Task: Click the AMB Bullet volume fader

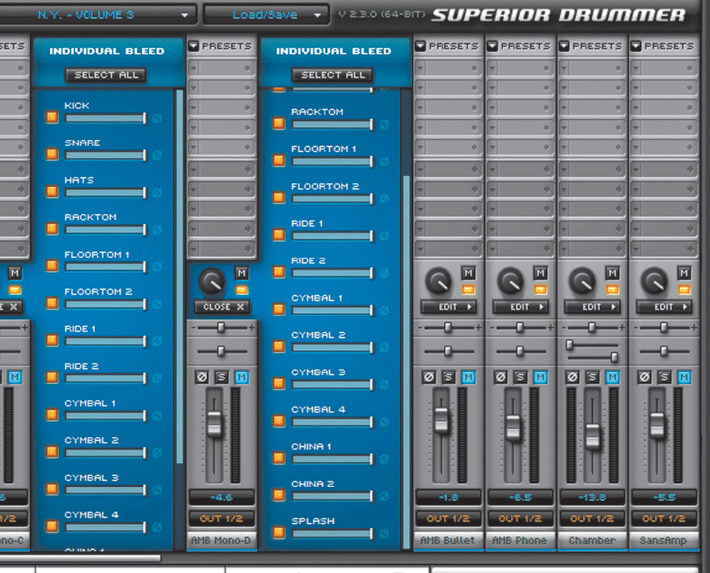Action: tap(441, 420)
